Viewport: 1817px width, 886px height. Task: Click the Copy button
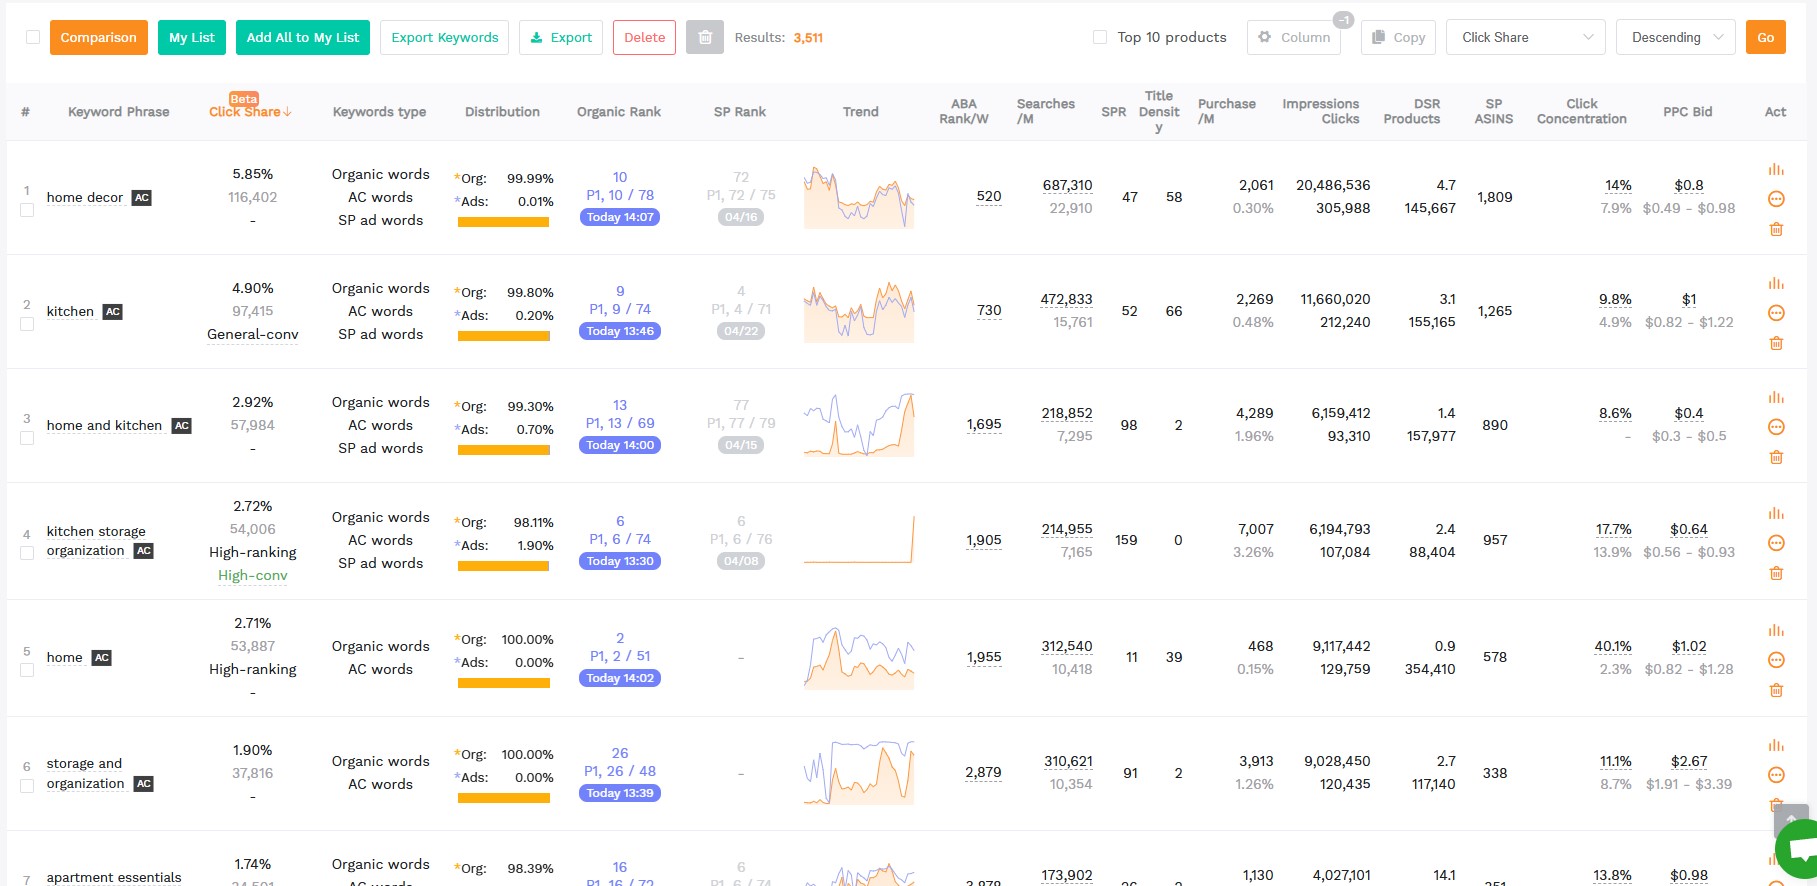click(1399, 37)
